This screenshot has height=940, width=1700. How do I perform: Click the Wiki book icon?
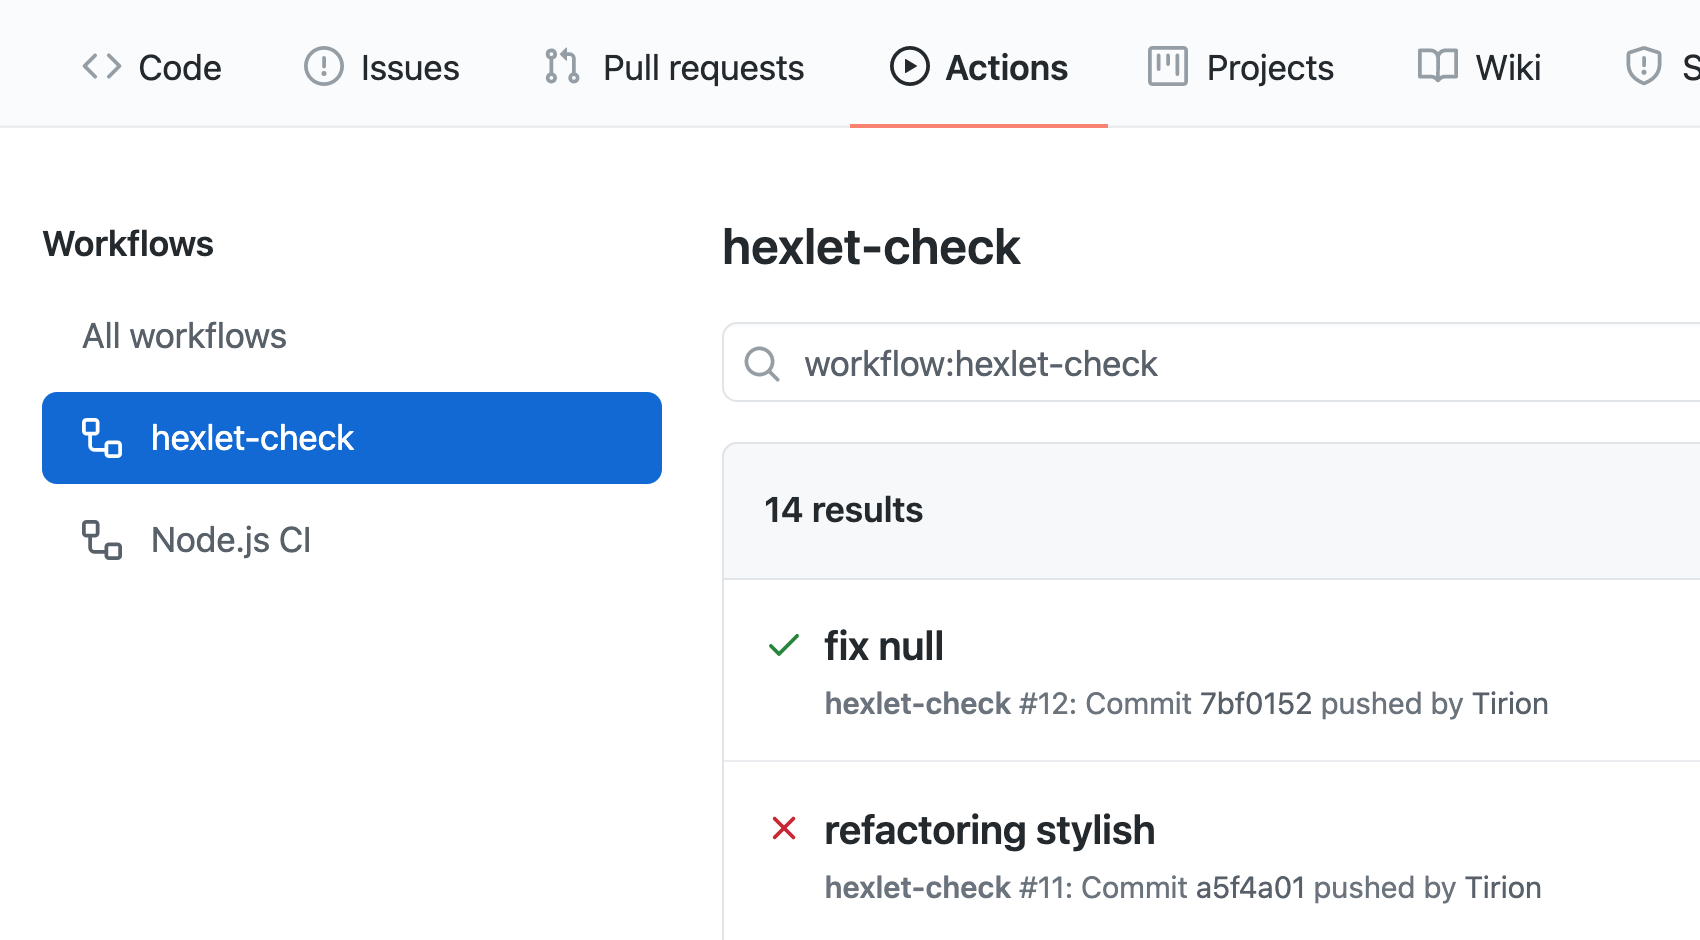pyautogui.click(x=1437, y=67)
